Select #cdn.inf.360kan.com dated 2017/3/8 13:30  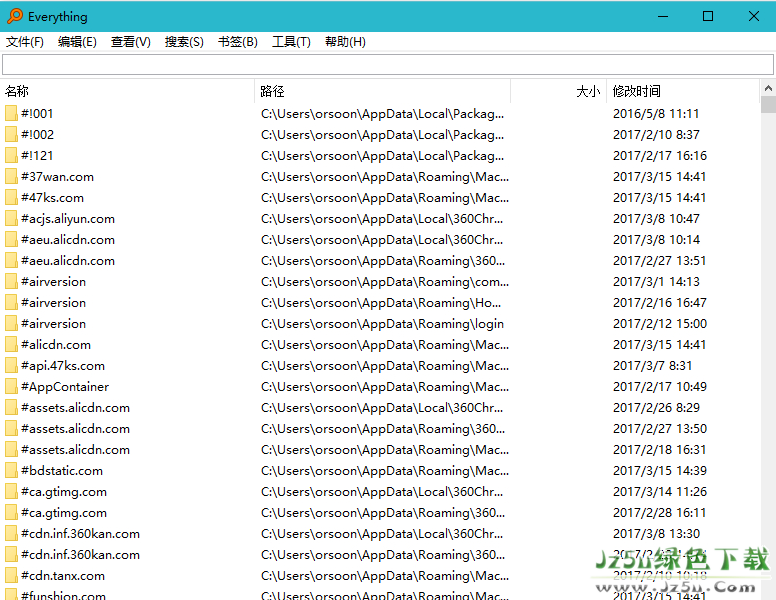80,534
